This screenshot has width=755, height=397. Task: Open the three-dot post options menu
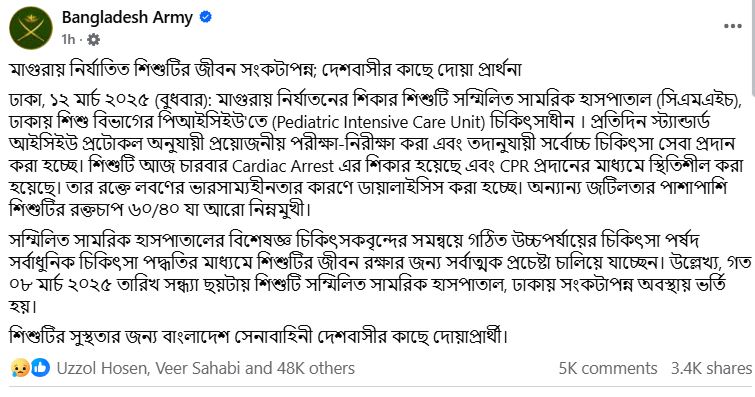tap(733, 26)
